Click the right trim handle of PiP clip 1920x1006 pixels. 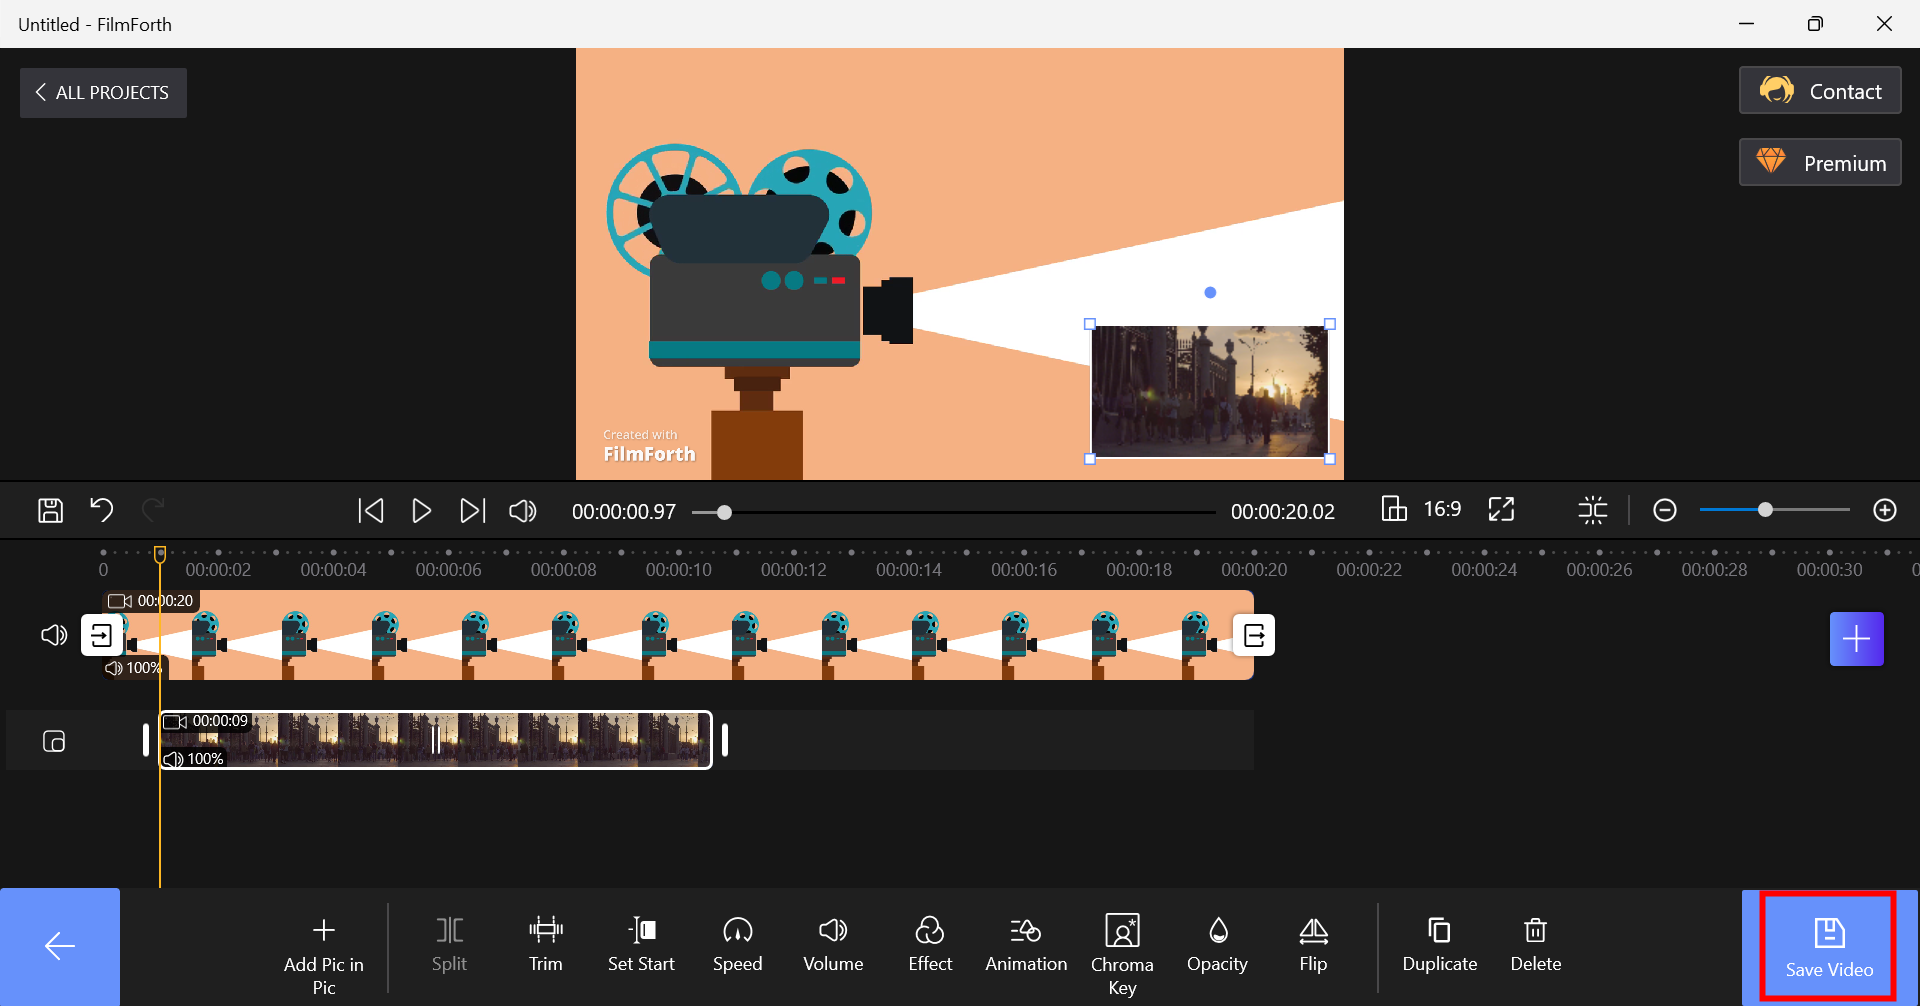pyautogui.click(x=725, y=740)
